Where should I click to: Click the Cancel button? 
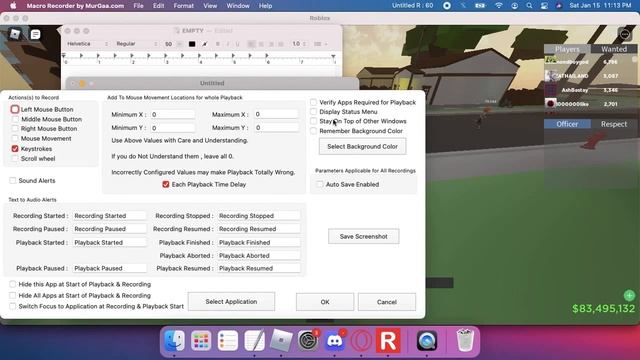pyautogui.click(x=387, y=302)
